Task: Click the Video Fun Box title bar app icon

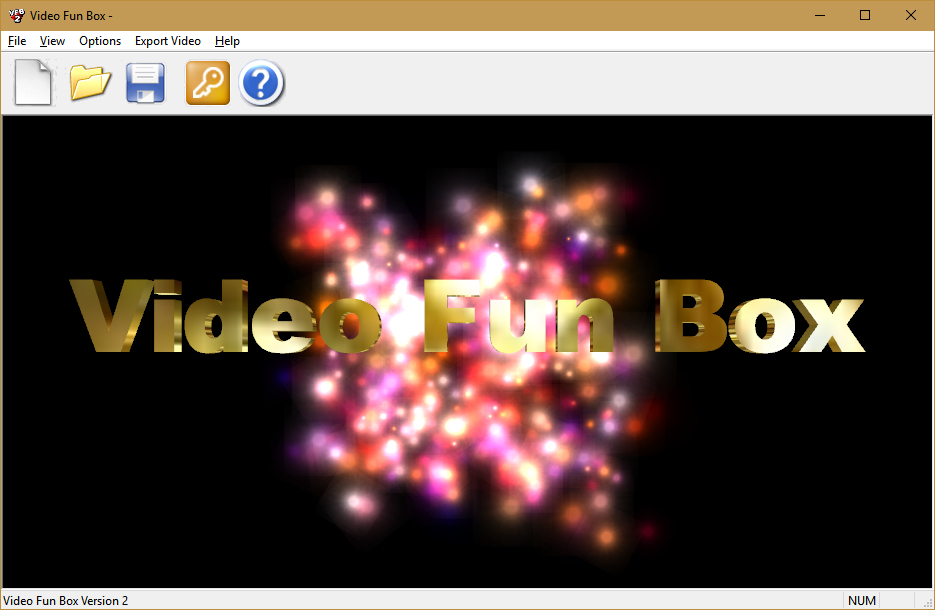Action: click(16, 16)
